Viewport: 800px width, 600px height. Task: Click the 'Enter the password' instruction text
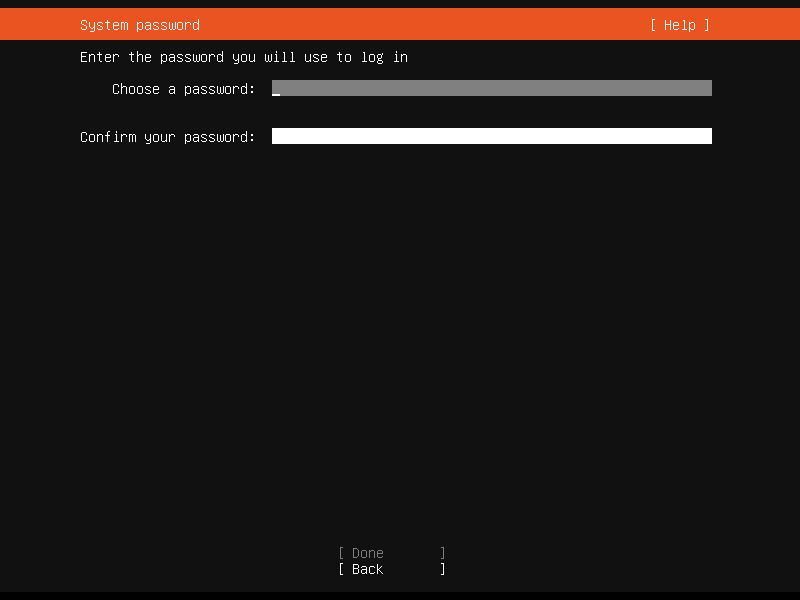pyautogui.click(x=243, y=57)
